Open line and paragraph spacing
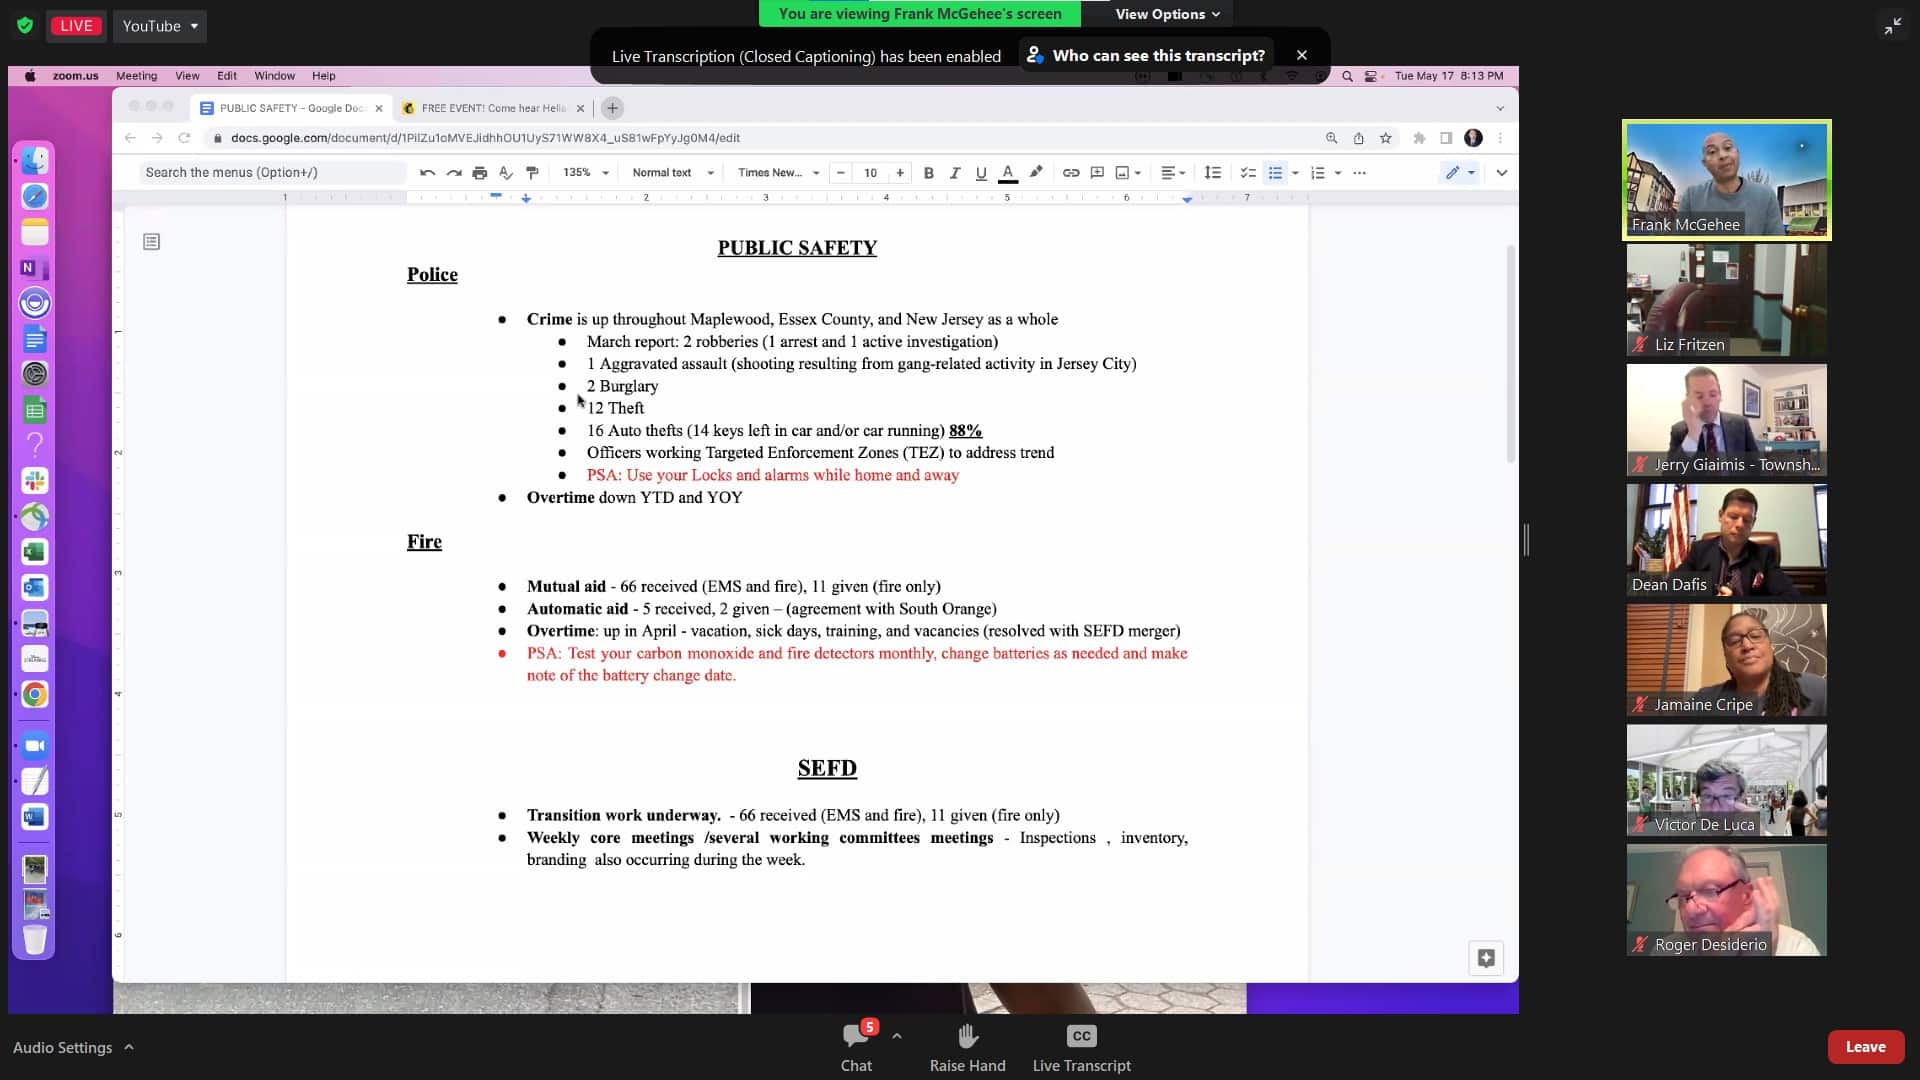 click(x=1213, y=173)
